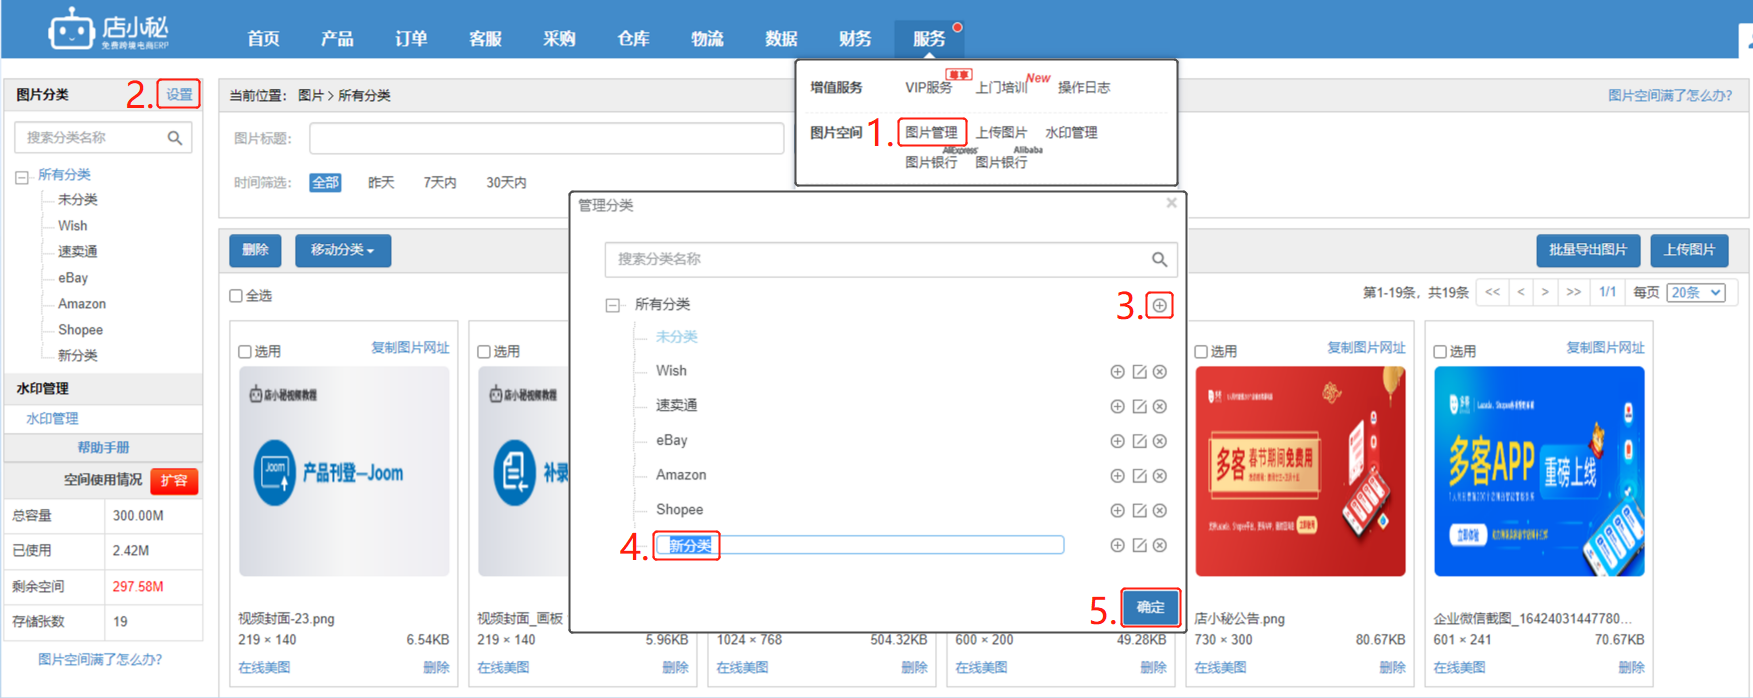The width and height of the screenshot is (1753, 698).
Task: Delete the 速卖通 category in the dialog
Action: click(x=1160, y=407)
